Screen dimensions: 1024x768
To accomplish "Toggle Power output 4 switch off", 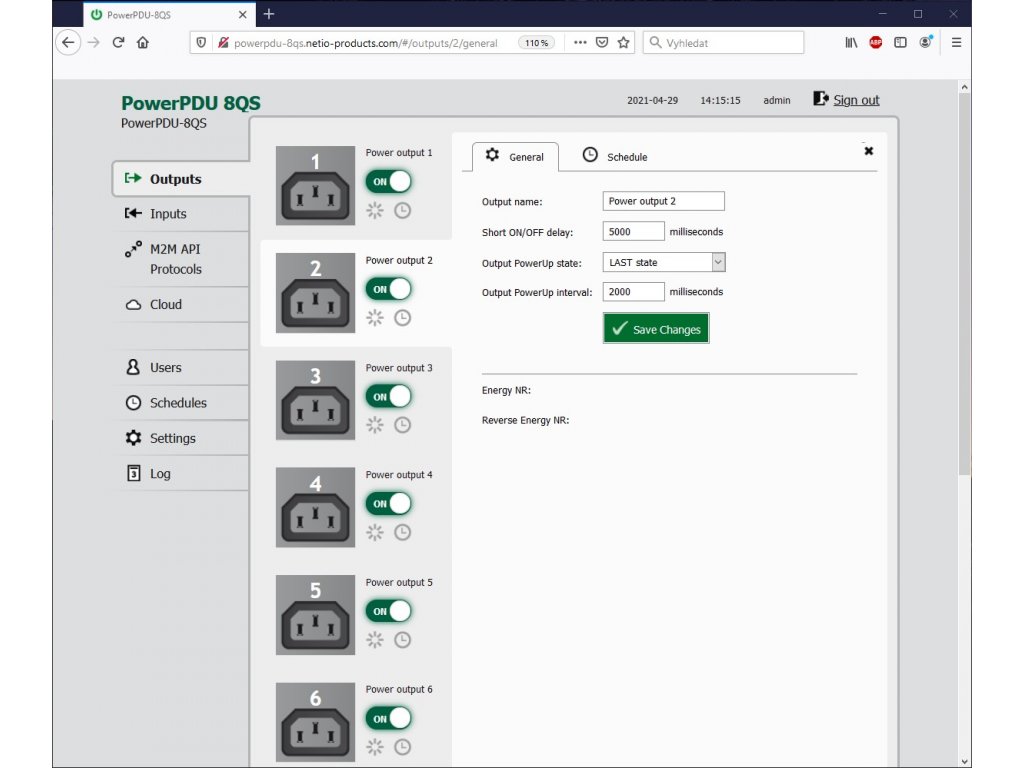I will (x=389, y=504).
